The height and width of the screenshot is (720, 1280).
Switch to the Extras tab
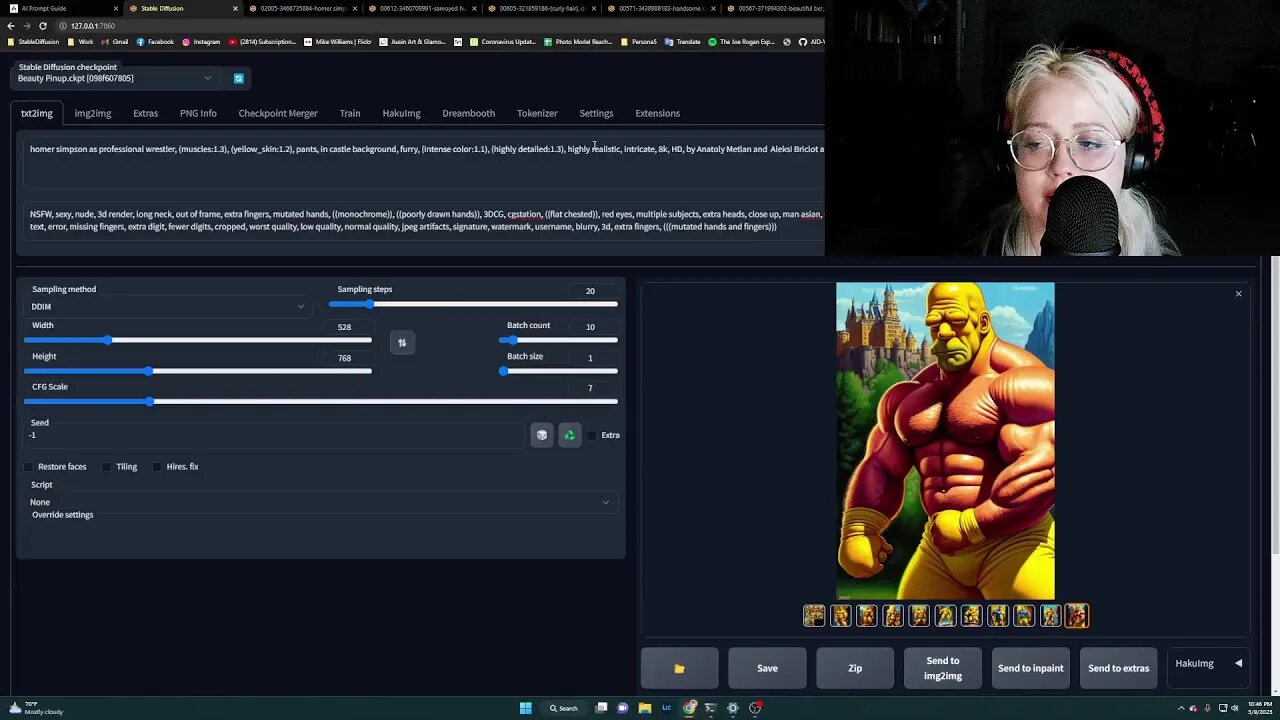coord(146,113)
